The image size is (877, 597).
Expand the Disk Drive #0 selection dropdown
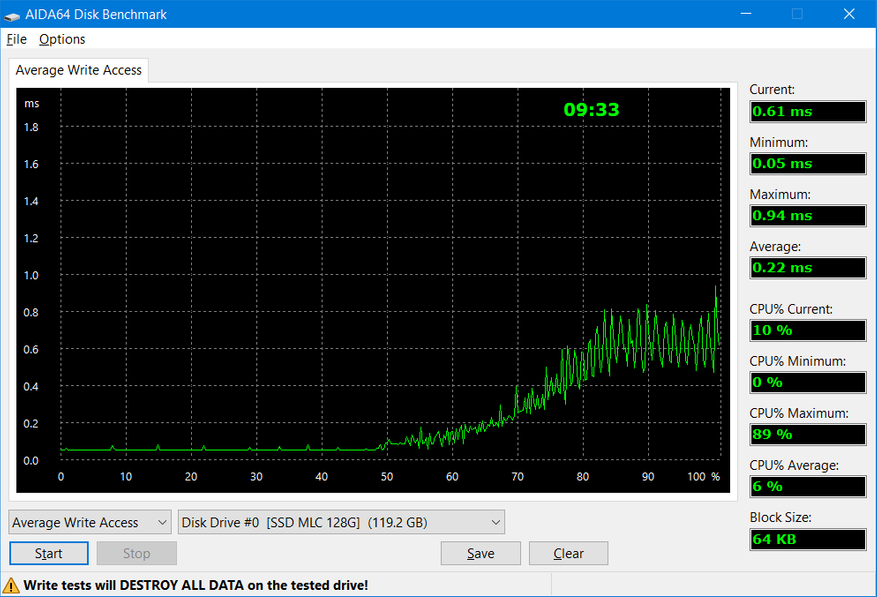pos(341,522)
